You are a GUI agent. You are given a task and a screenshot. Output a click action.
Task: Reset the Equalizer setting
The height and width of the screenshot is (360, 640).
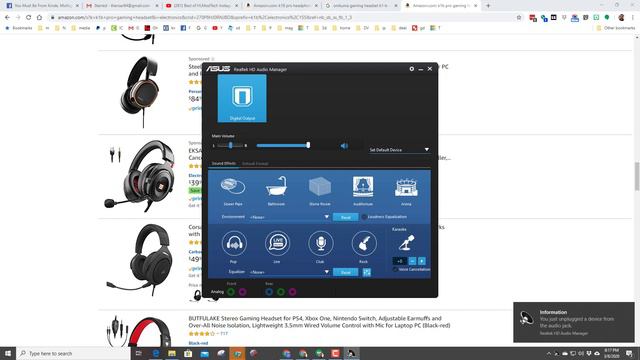click(x=345, y=272)
